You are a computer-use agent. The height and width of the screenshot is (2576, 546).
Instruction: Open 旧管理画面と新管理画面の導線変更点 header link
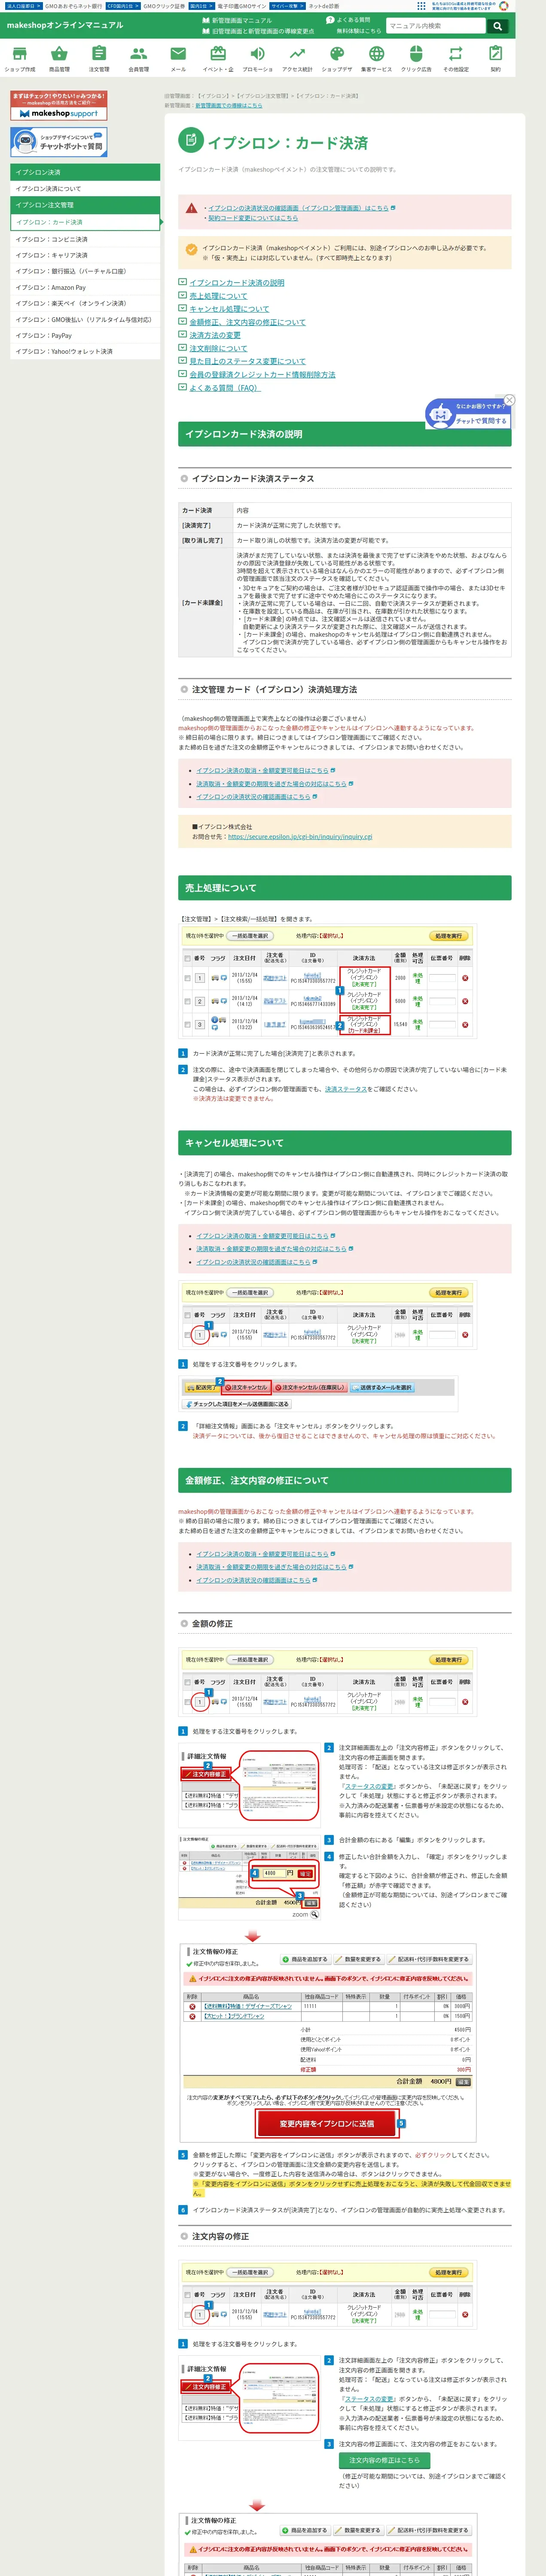tap(258, 31)
